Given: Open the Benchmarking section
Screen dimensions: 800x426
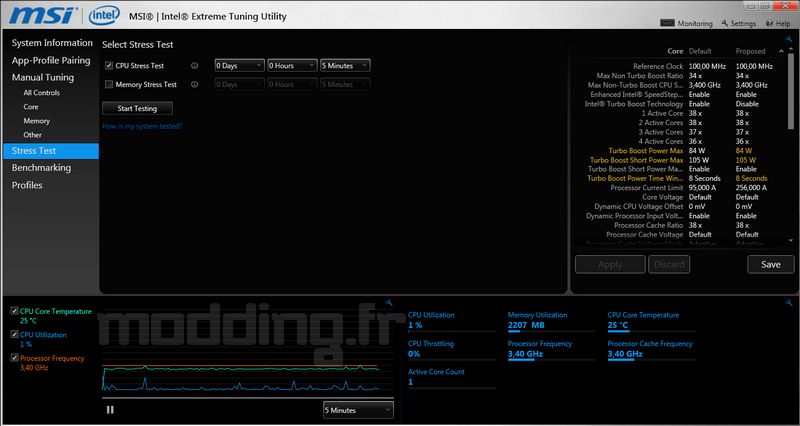Looking at the screenshot, I should click(41, 168).
